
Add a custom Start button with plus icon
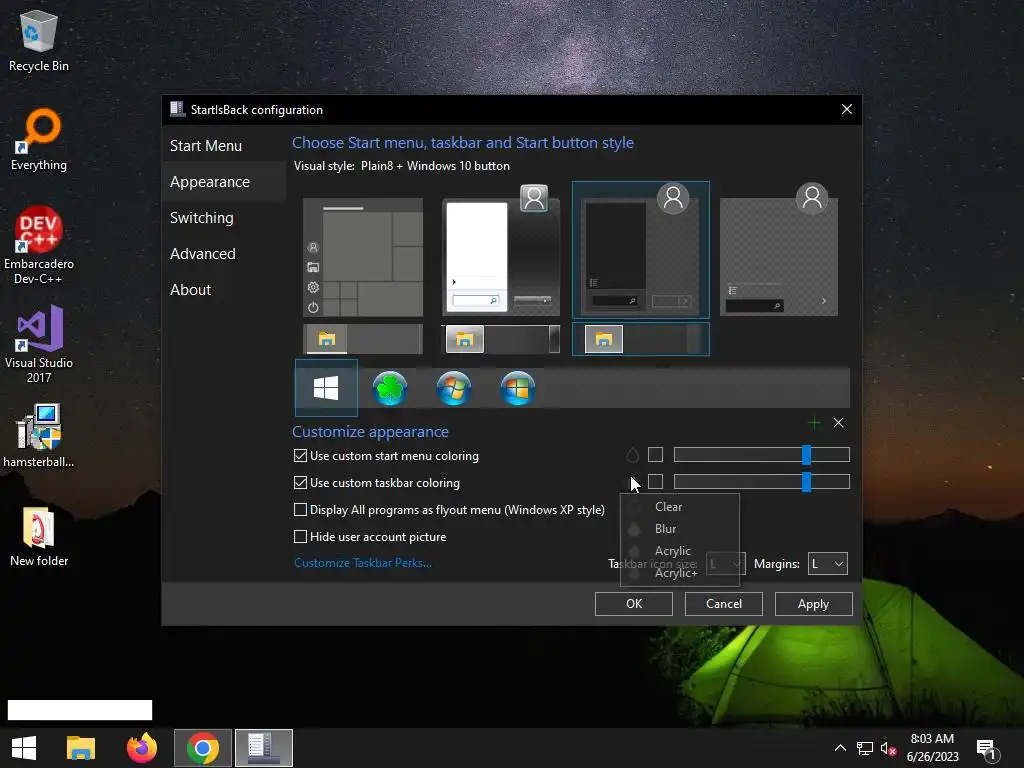[x=814, y=423]
